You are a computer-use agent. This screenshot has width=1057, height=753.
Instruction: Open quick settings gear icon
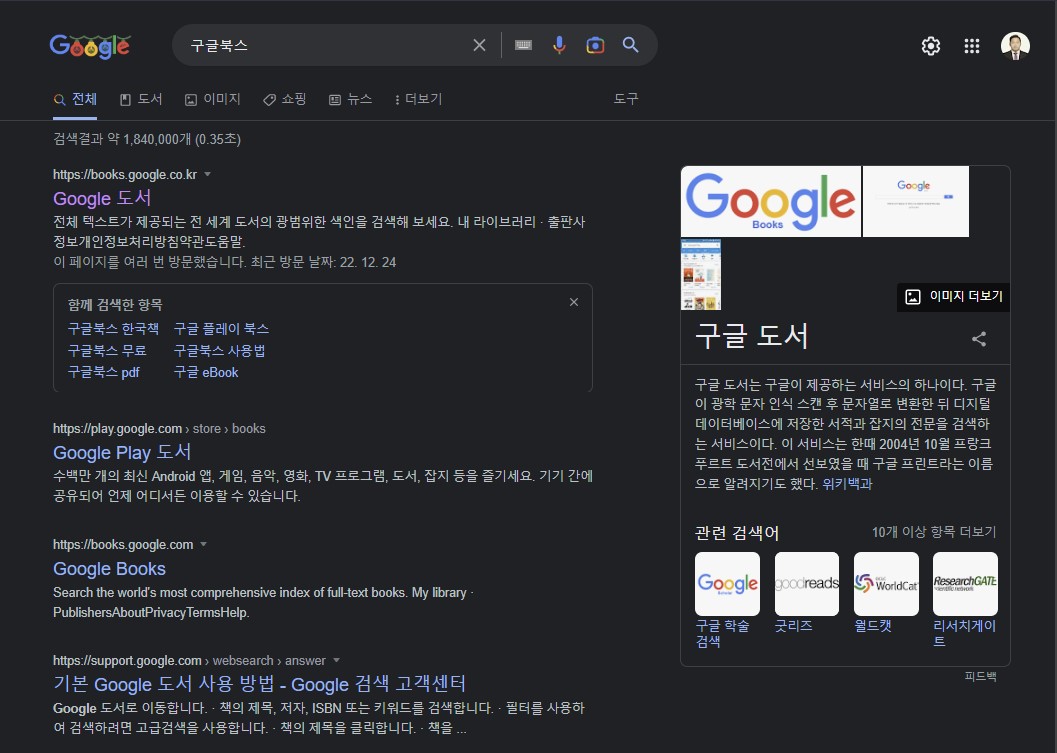coord(931,46)
